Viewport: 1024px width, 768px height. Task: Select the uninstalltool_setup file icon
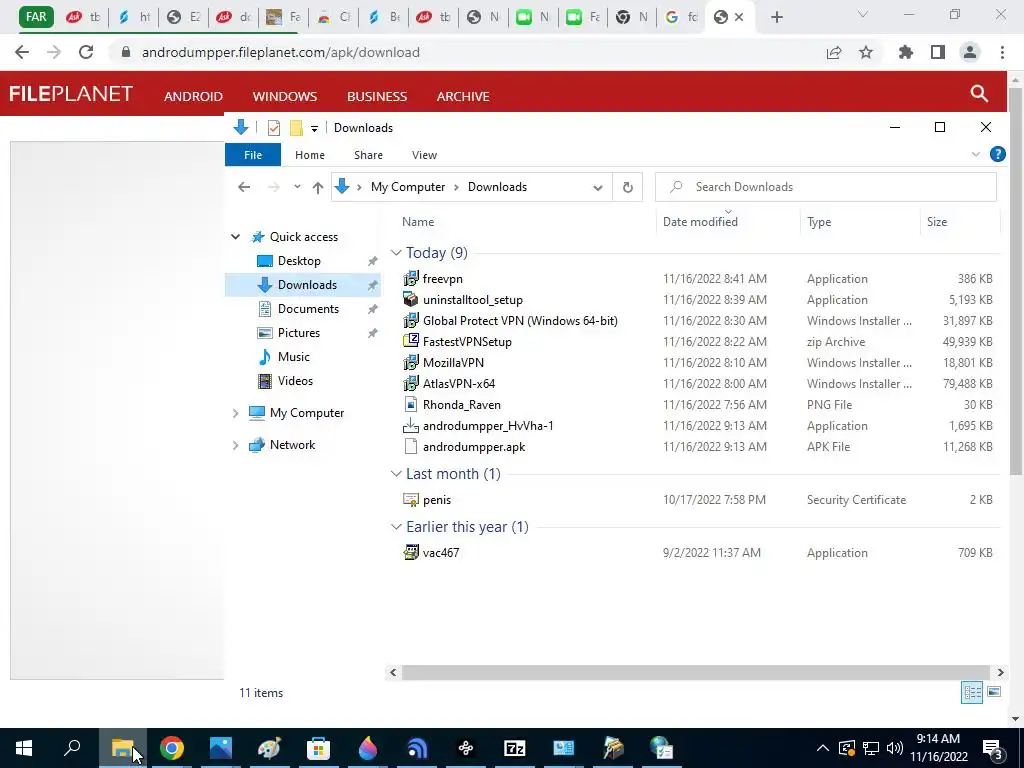[x=411, y=300]
